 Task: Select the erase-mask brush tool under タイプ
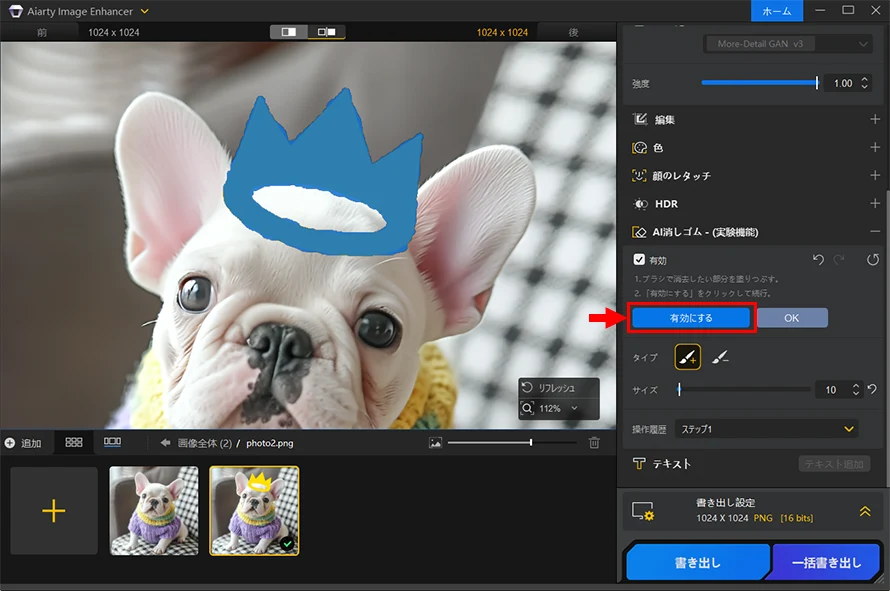pyautogui.click(x=720, y=357)
